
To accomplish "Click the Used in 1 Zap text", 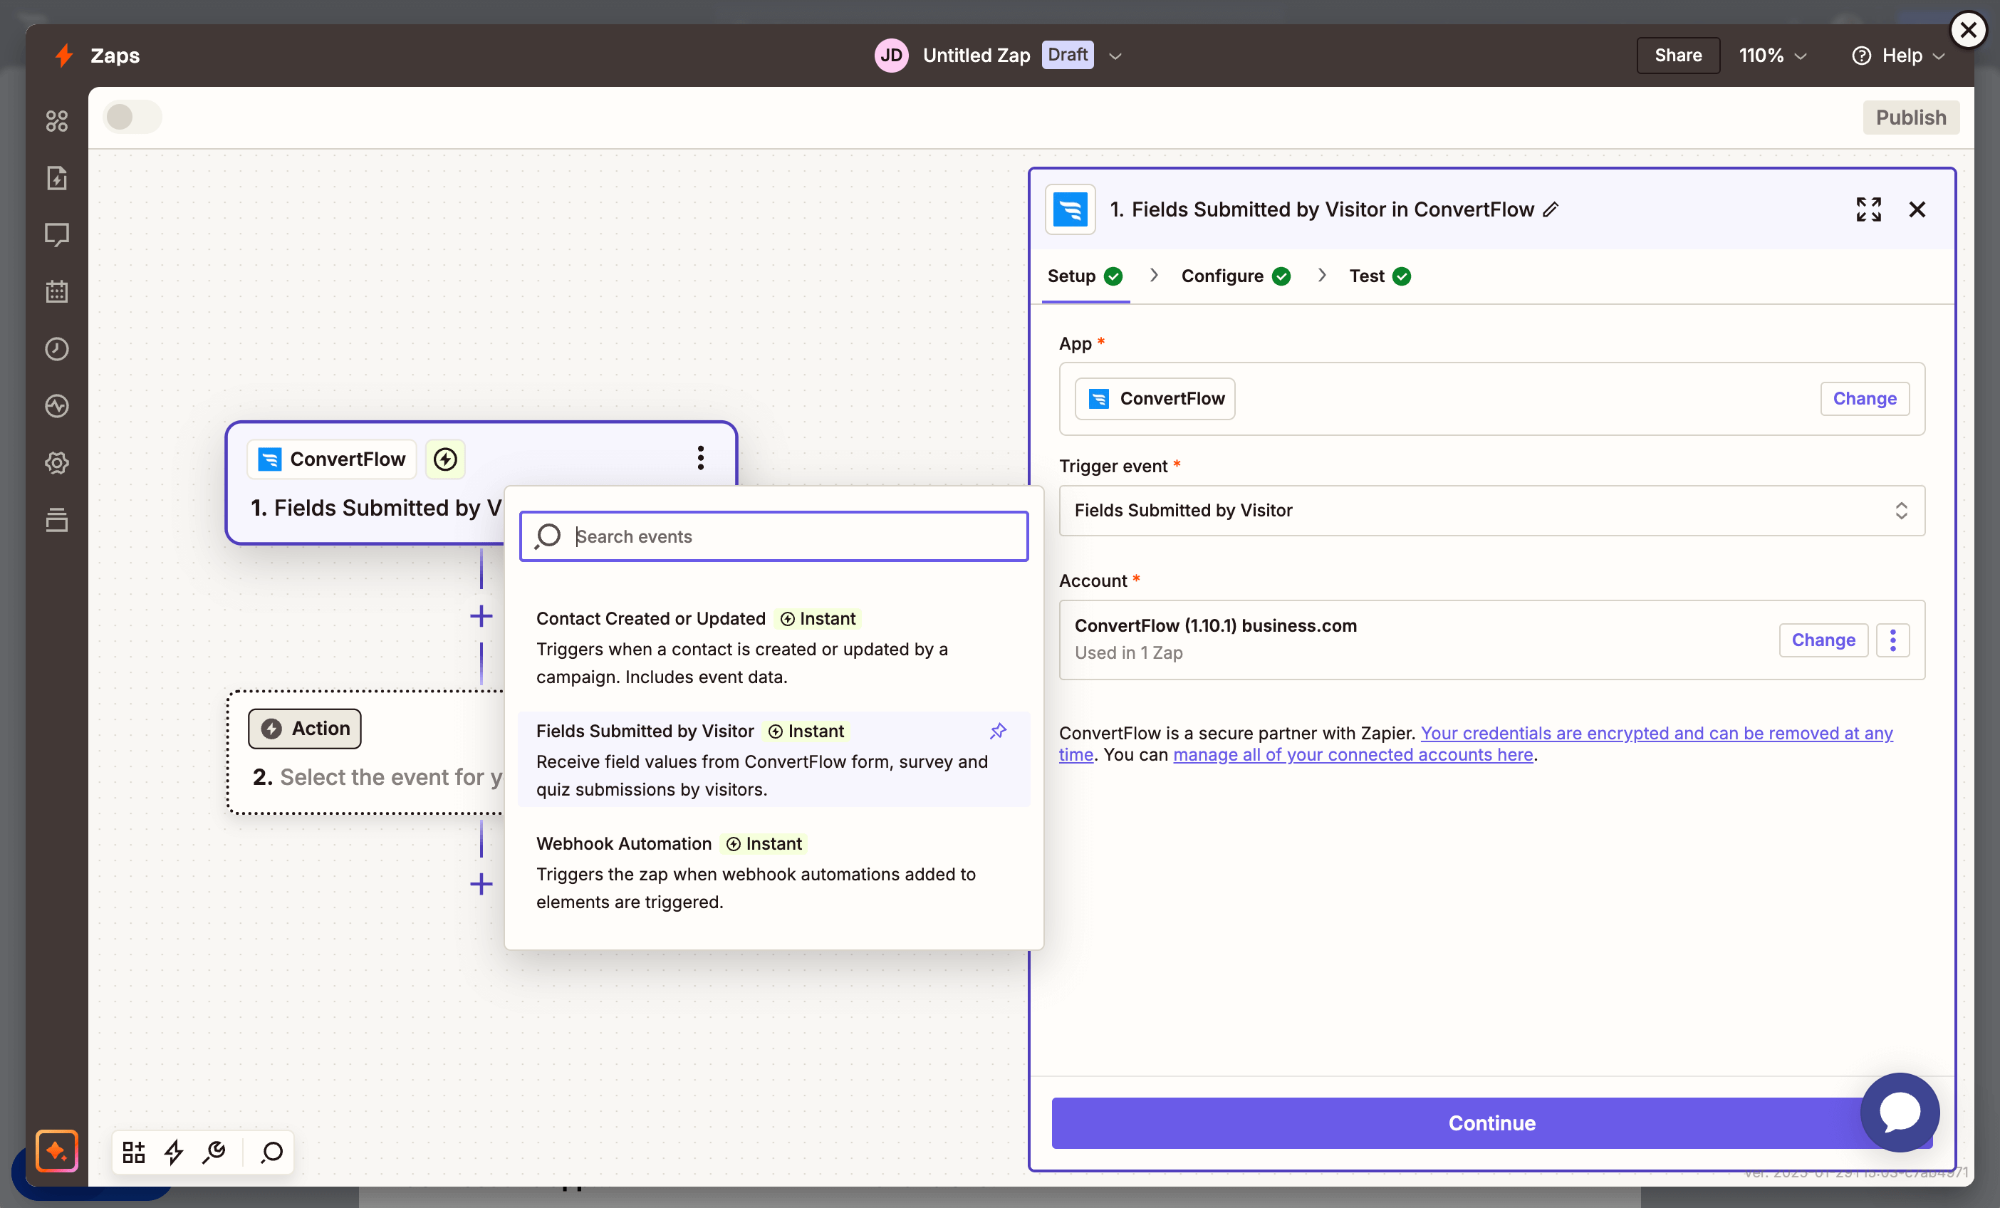I will 1129,653.
